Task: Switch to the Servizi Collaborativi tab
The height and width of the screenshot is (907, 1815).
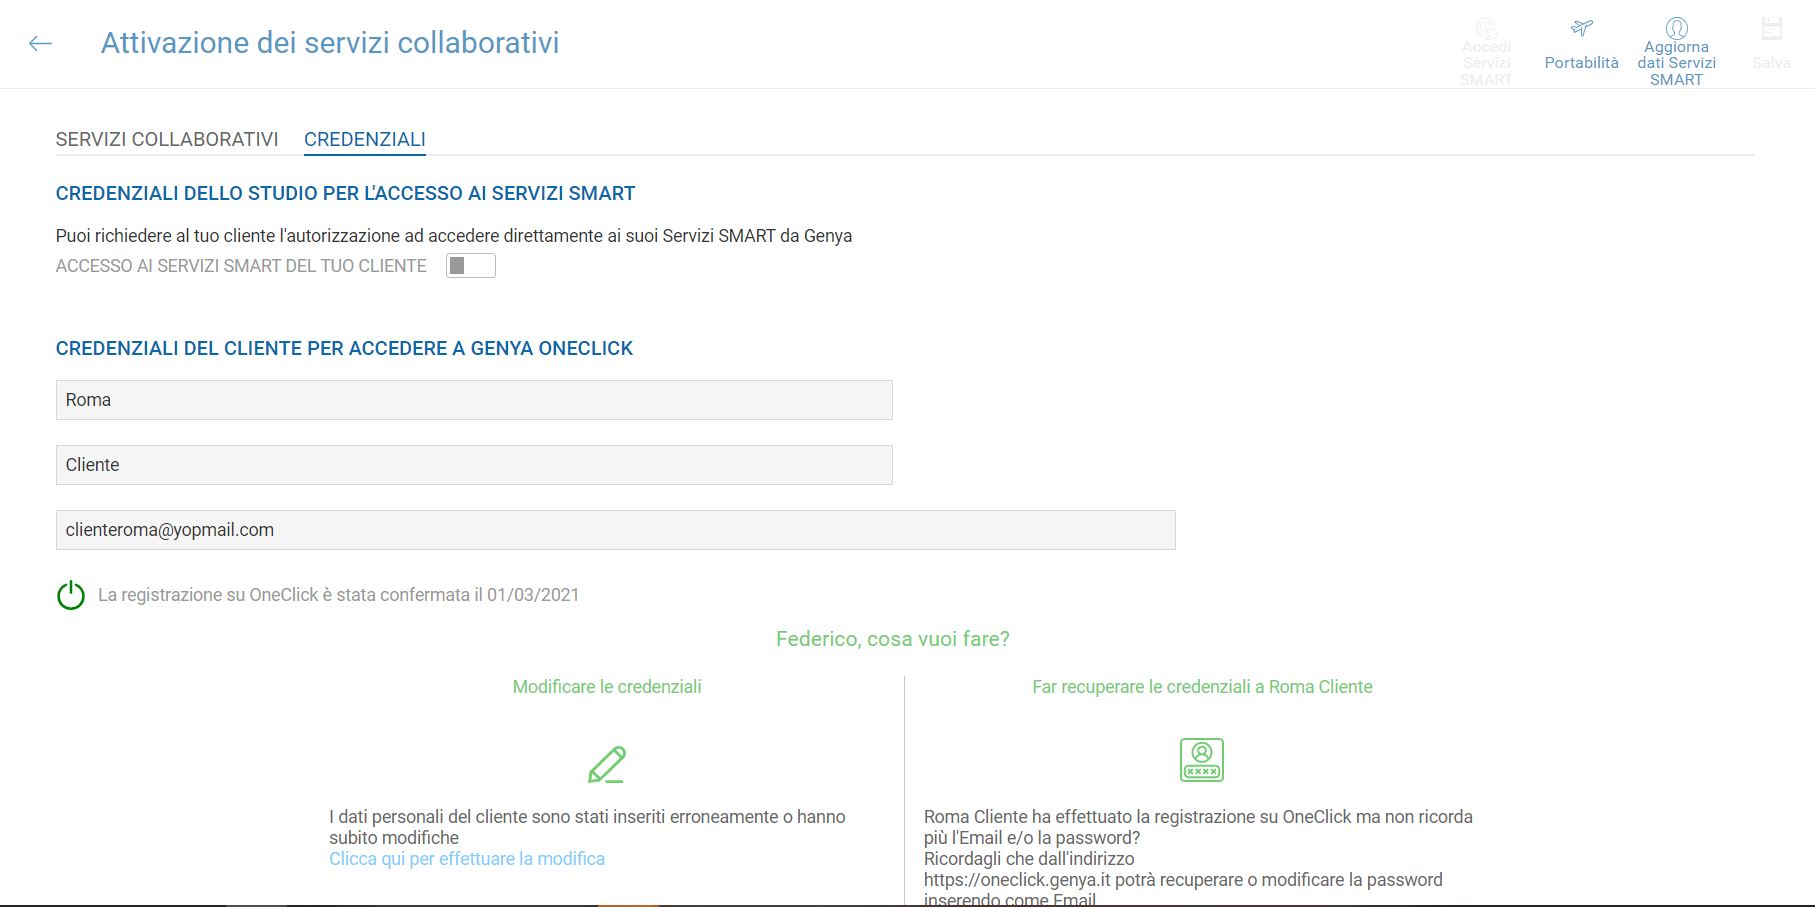Action: [x=167, y=139]
